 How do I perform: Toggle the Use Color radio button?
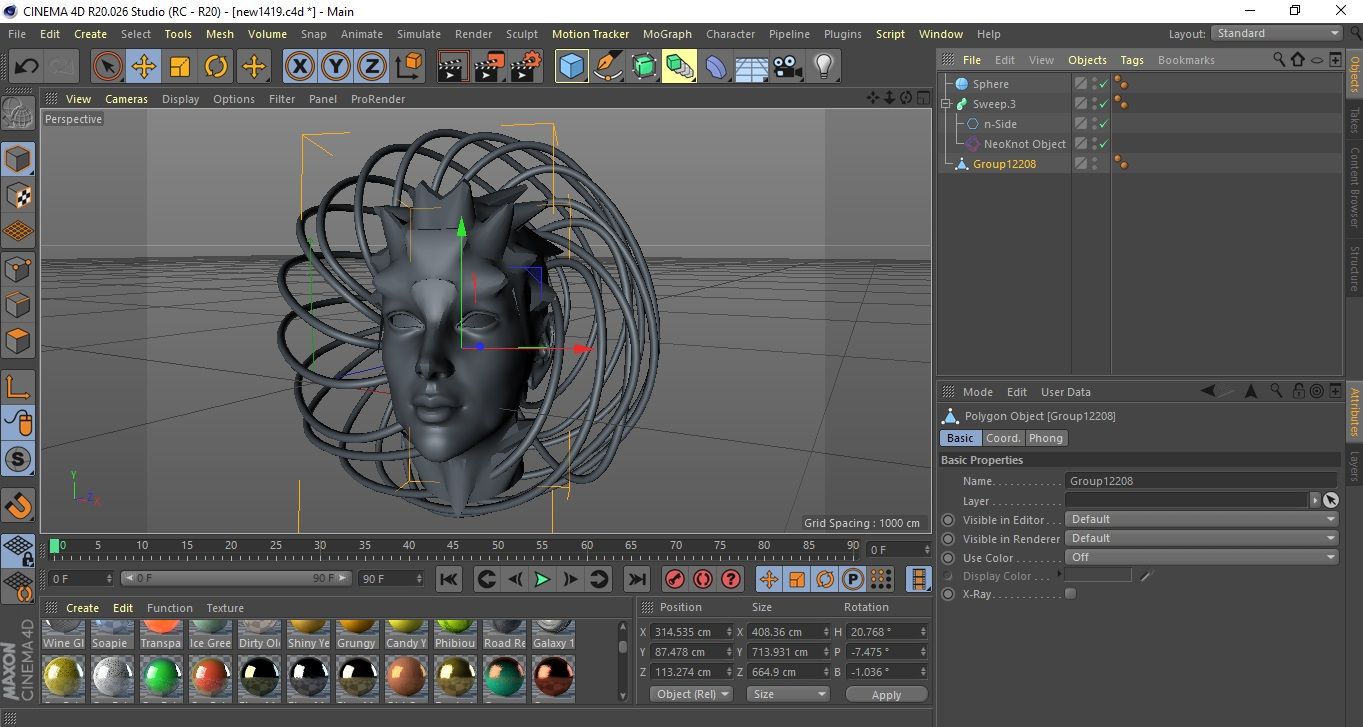[x=948, y=558]
